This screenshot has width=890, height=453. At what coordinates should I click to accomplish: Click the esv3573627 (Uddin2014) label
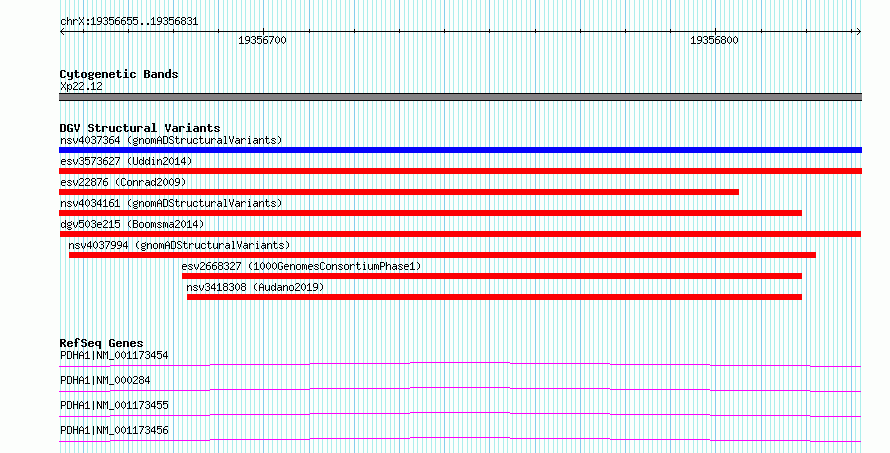(126, 161)
